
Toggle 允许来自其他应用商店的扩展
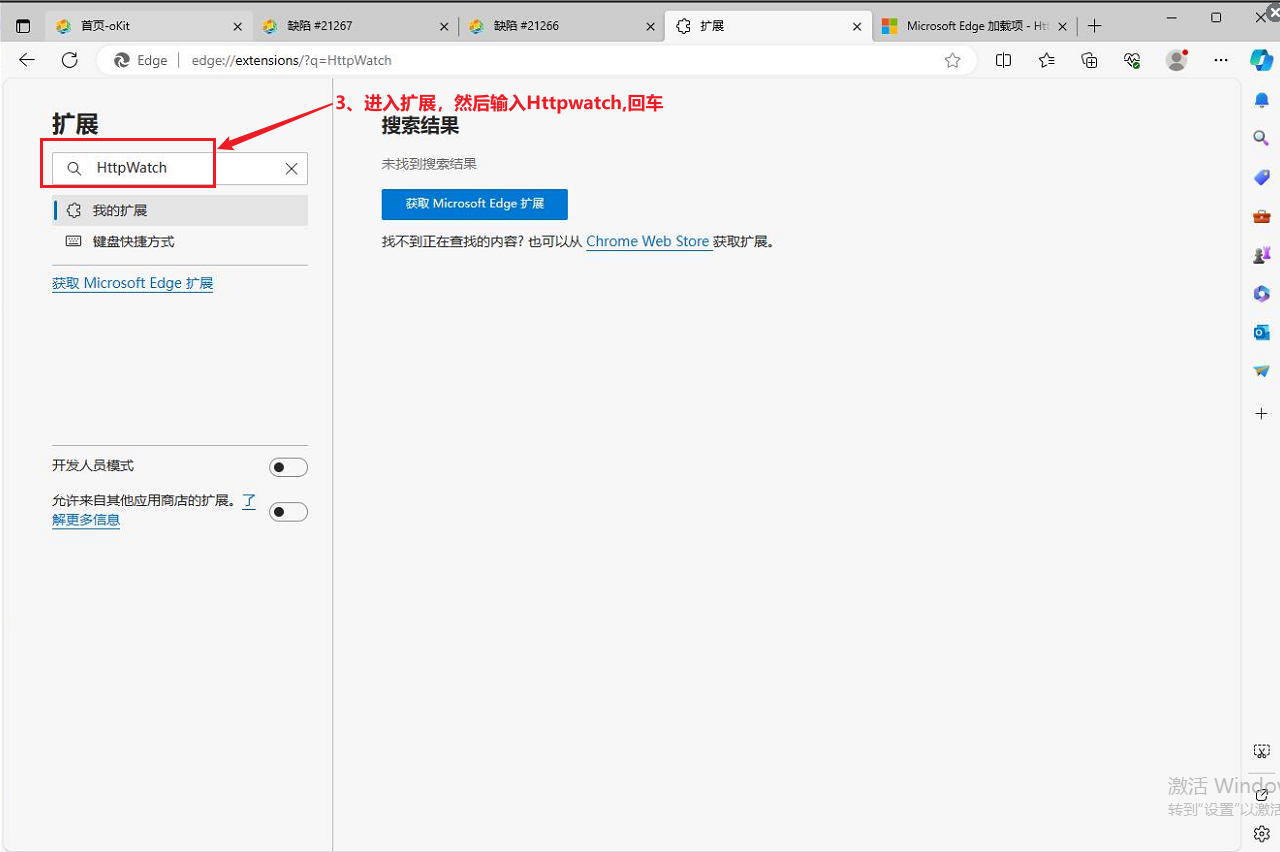[288, 512]
